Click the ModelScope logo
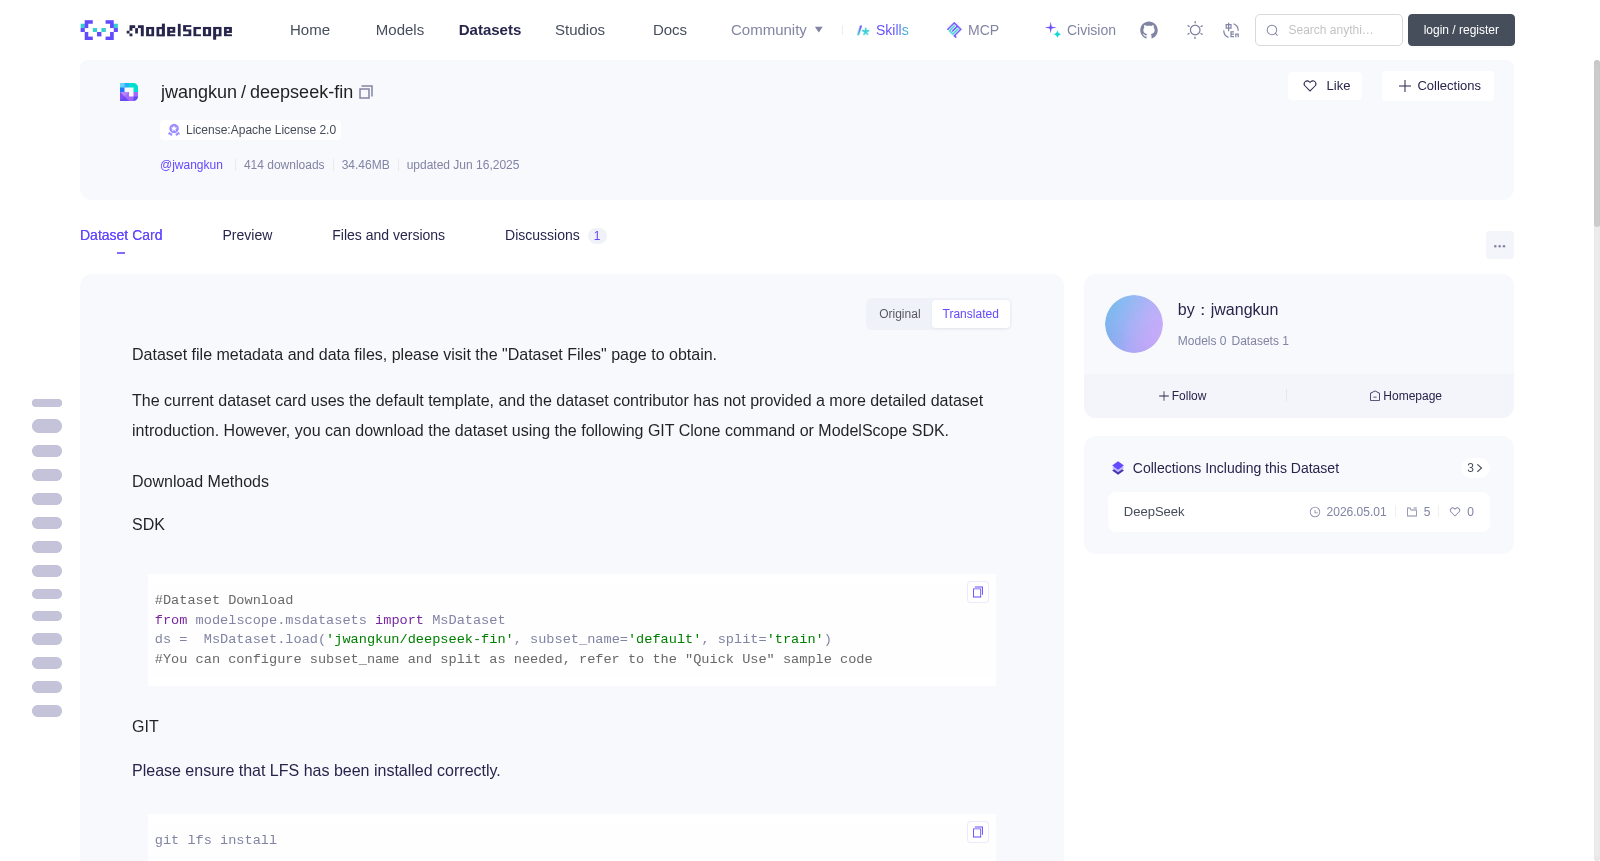 pyautogui.click(x=157, y=30)
